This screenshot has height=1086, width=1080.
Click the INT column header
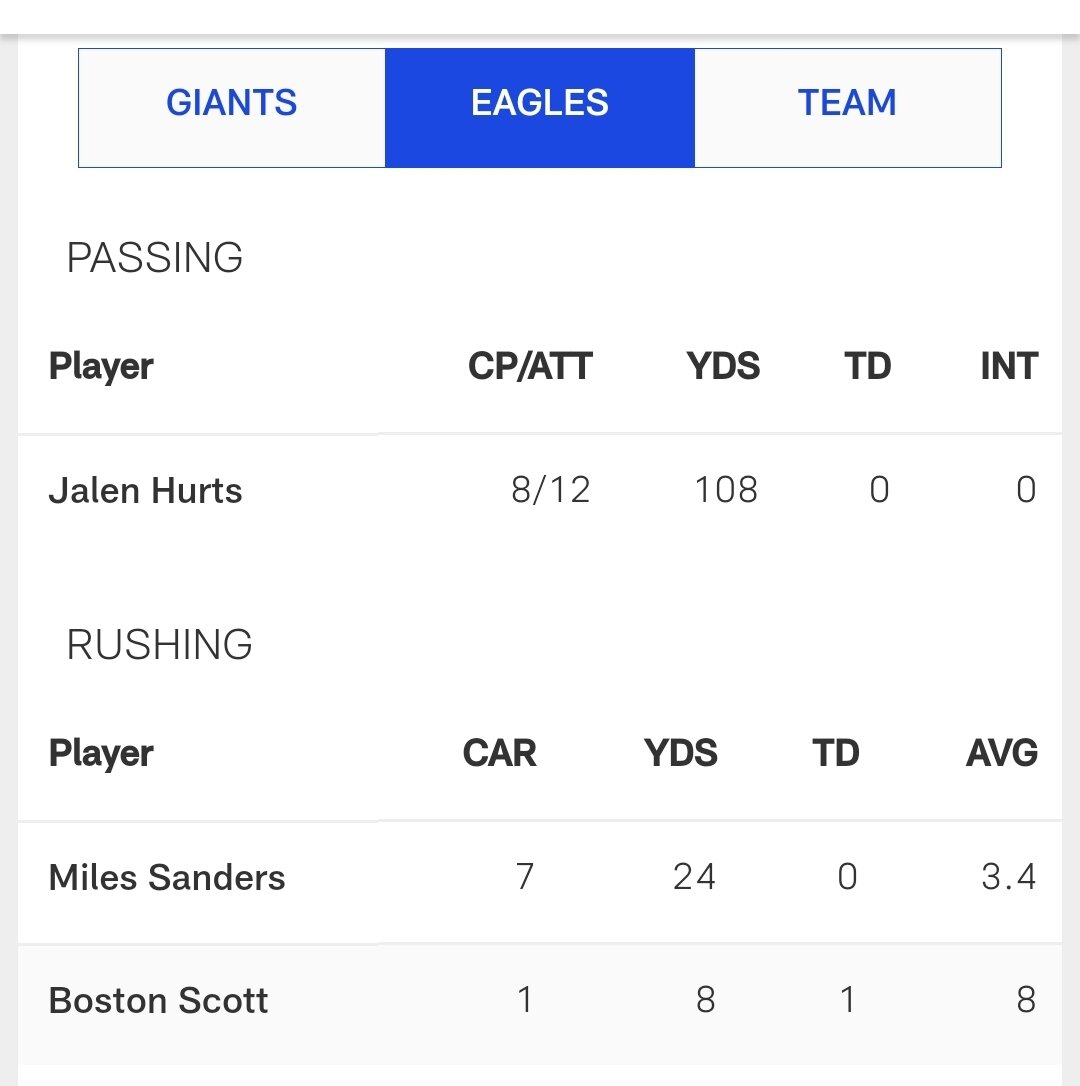1009,367
